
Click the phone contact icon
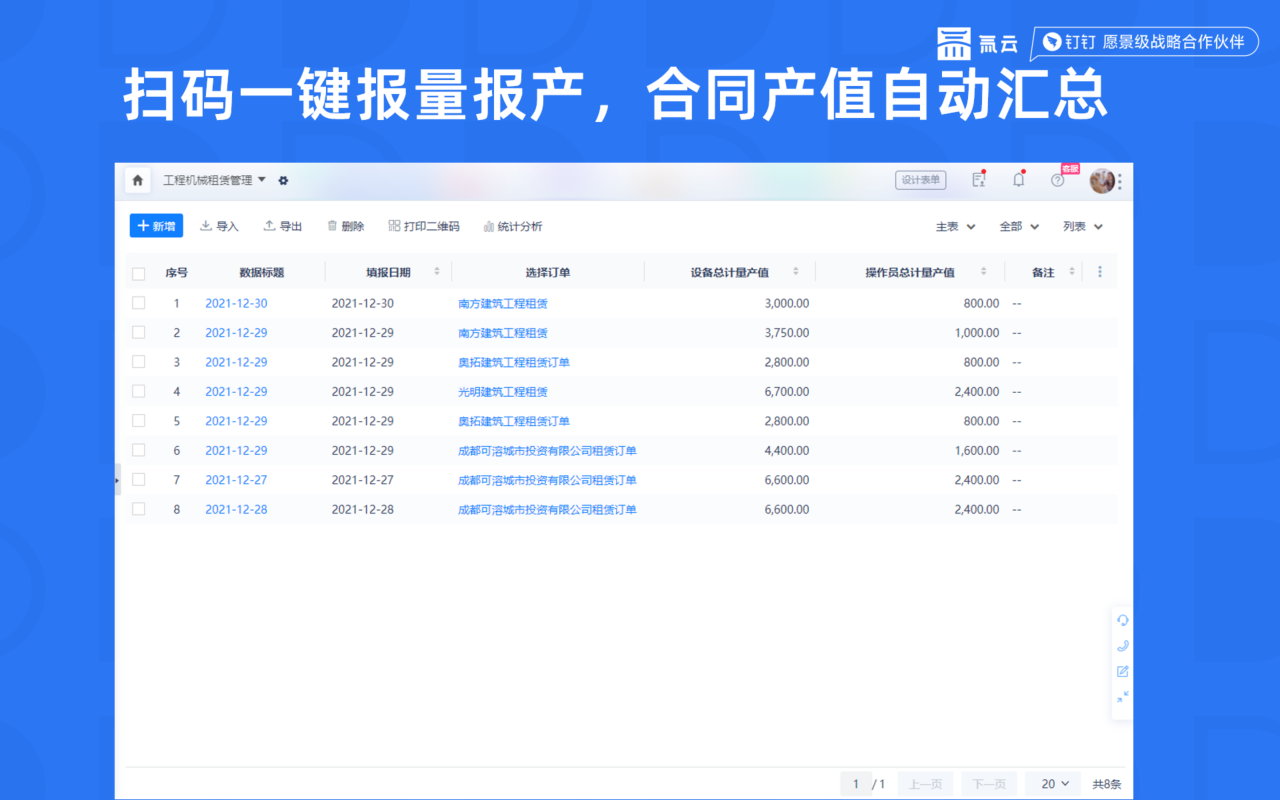tap(1123, 646)
